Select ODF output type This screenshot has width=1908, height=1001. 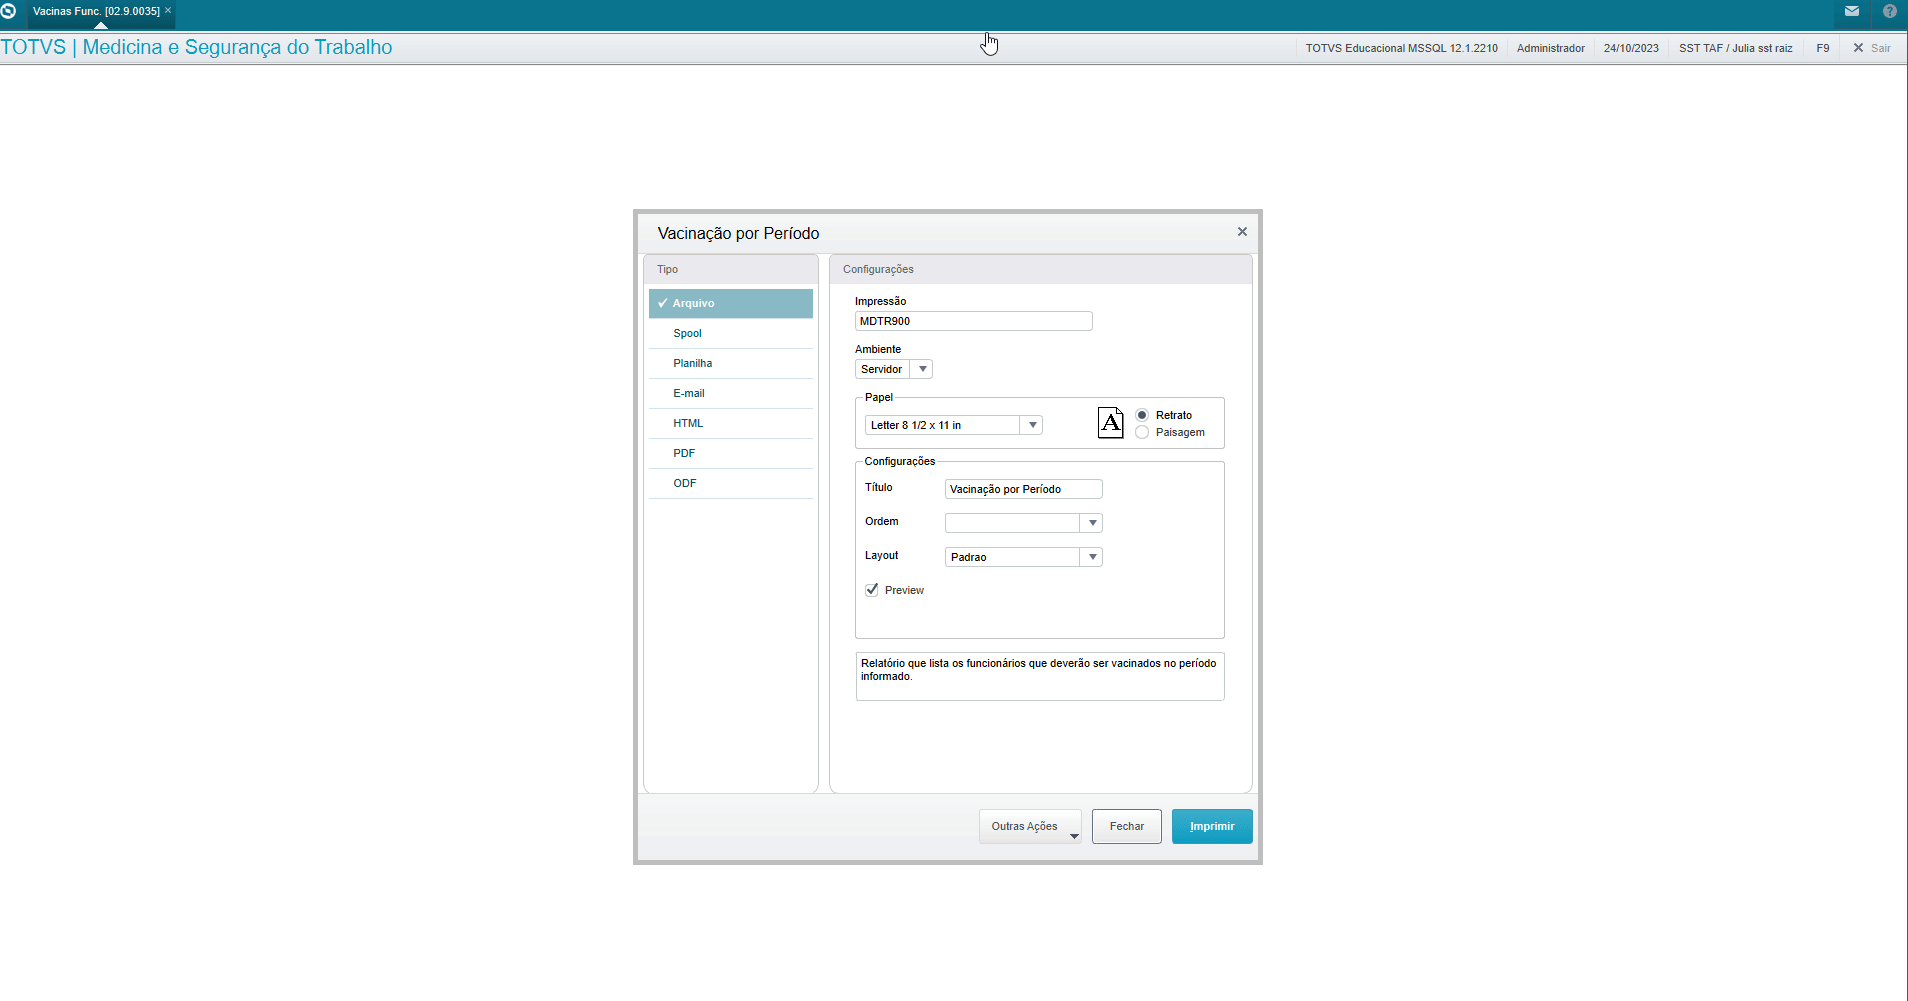[731, 483]
